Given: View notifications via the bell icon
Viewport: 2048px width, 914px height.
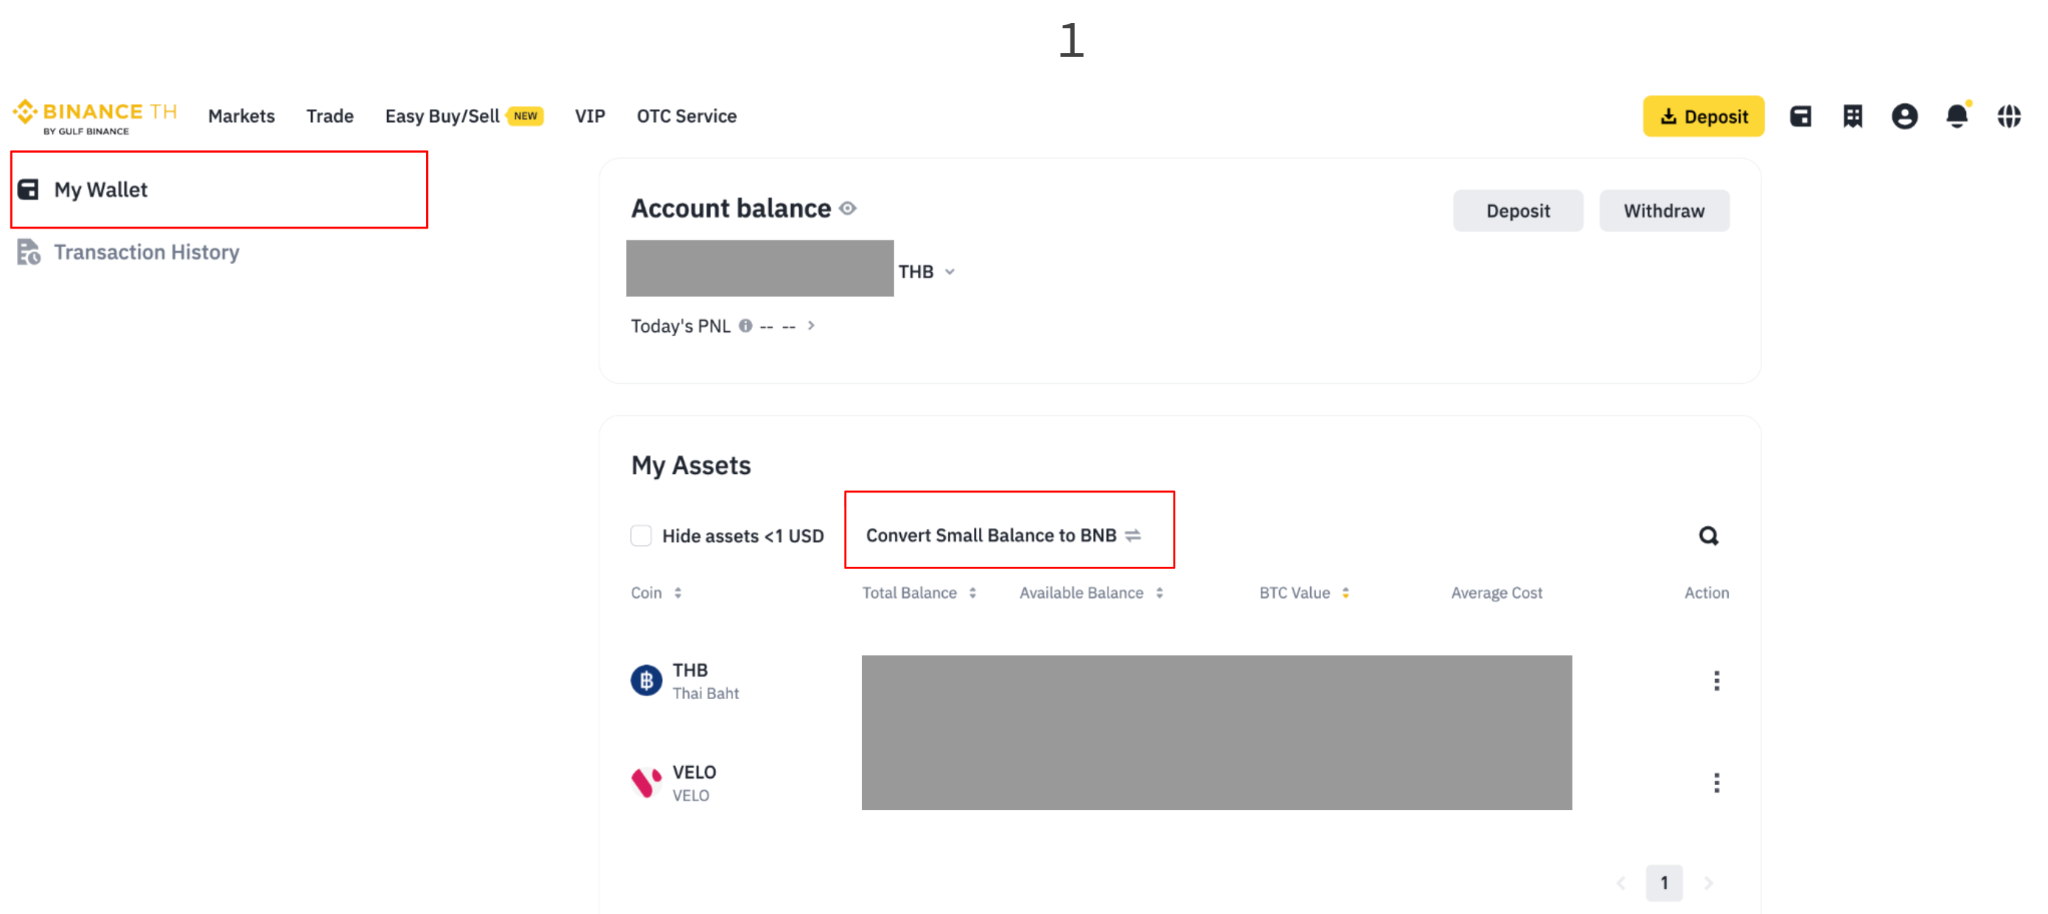Looking at the screenshot, I should tap(1957, 116).
